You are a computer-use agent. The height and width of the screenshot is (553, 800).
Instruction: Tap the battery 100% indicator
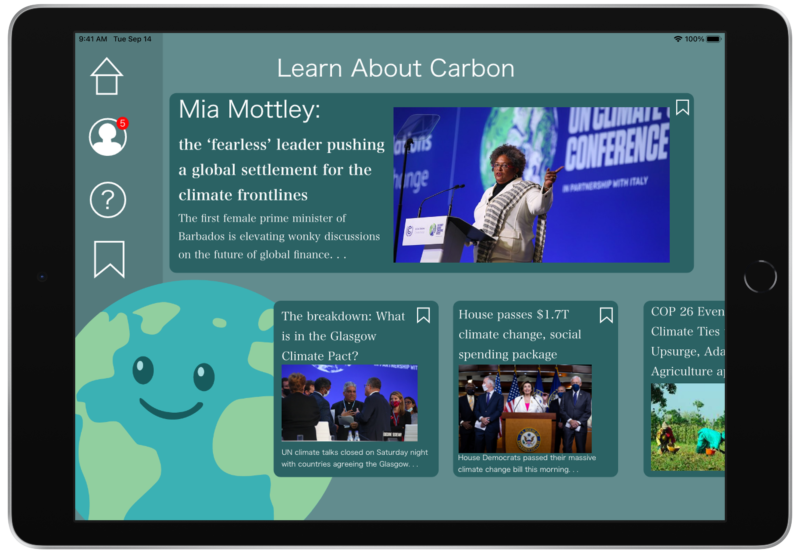point(703,39)
